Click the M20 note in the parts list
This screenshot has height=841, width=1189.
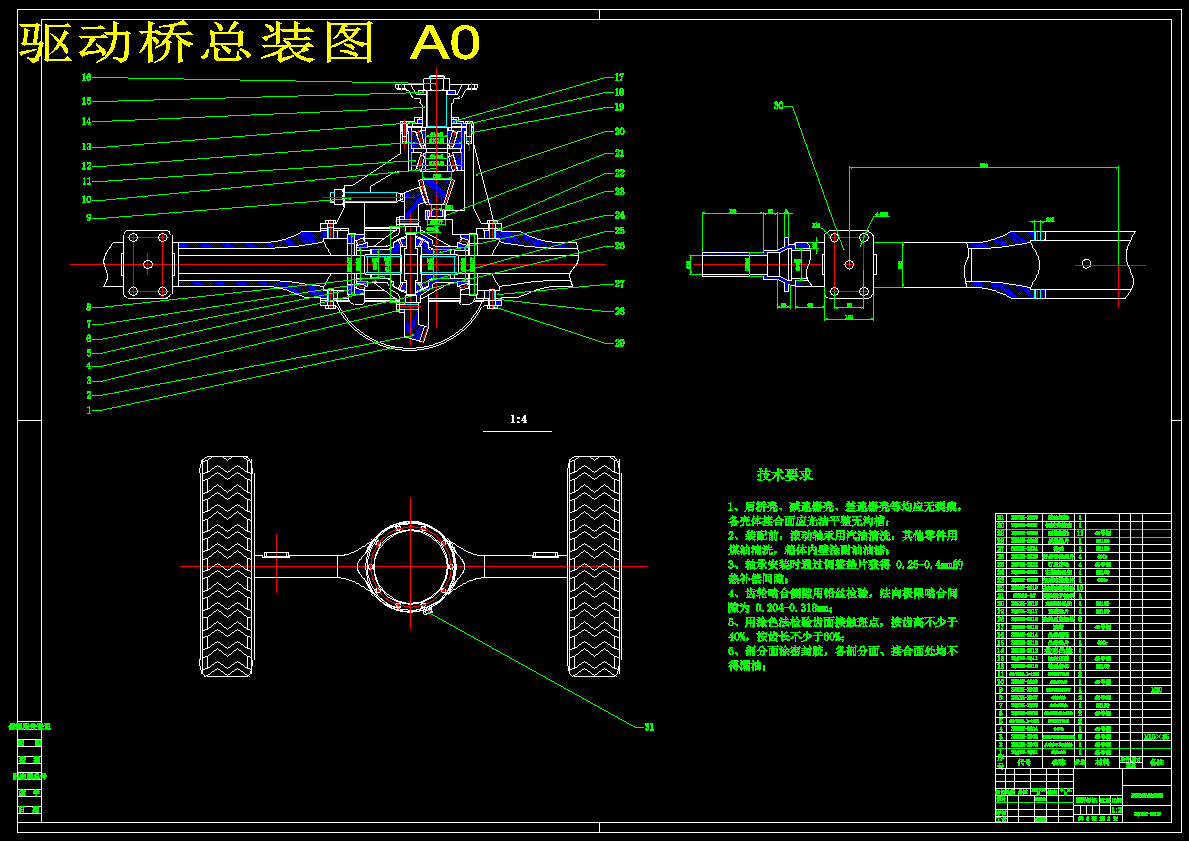coord(1156,690)
